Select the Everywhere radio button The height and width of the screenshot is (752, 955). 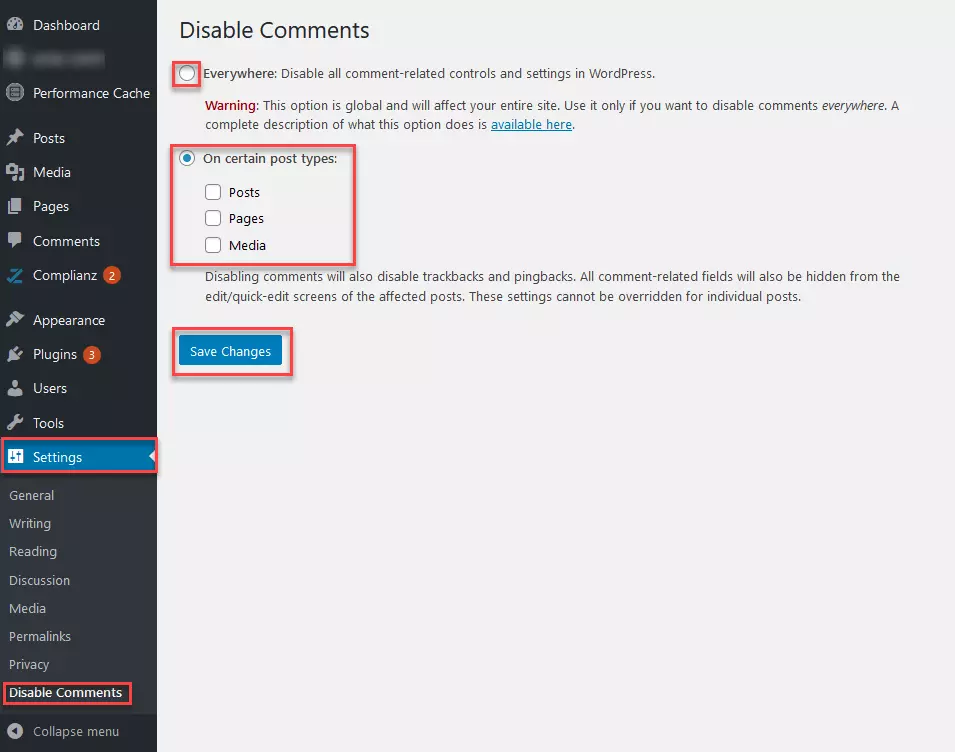[x=187, y=74]
